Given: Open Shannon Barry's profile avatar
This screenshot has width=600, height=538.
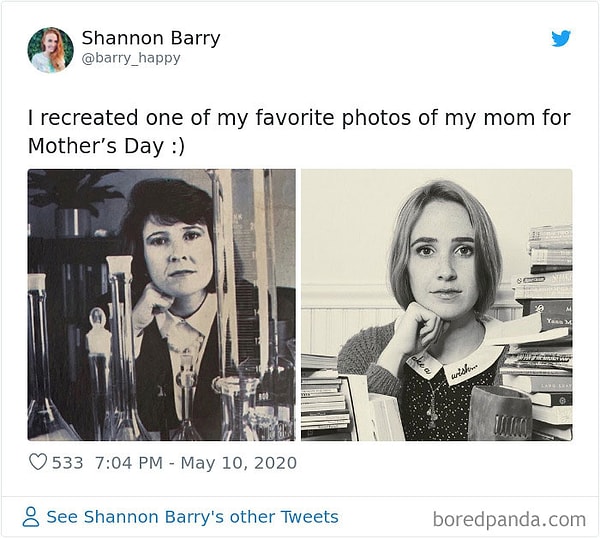Looking at the screenshot, I should tap(50, 49).
